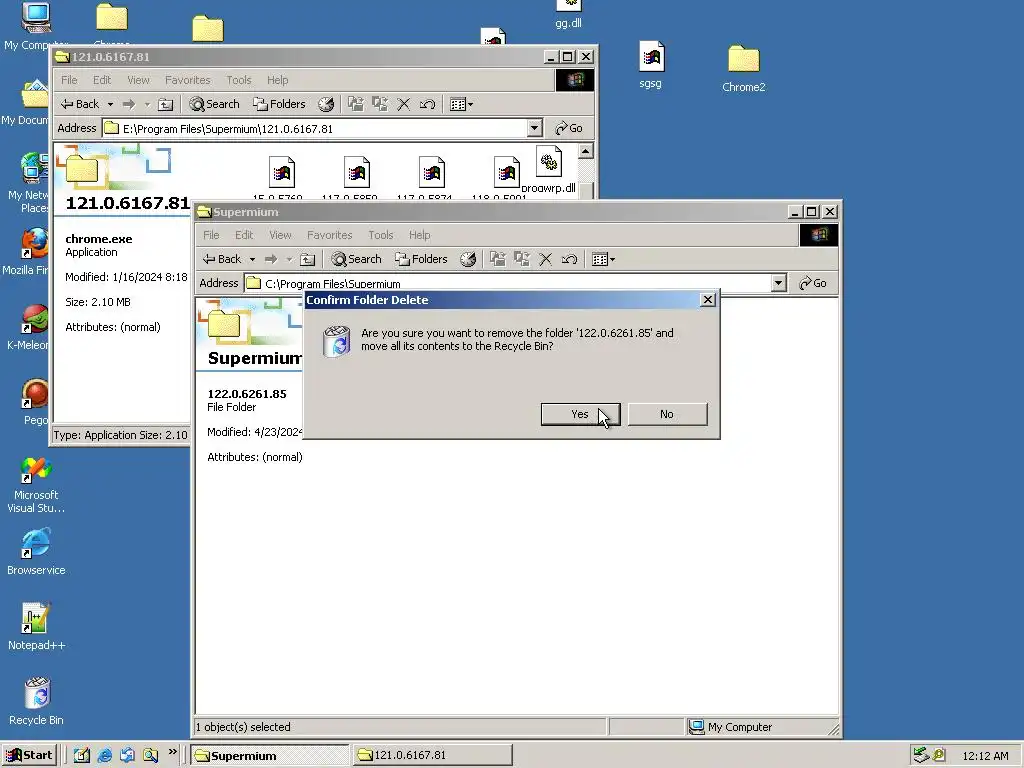Click Up folder icon in 121.0.6167.81 window
The image size is (1024, 768).
click(x=165, y=104)
